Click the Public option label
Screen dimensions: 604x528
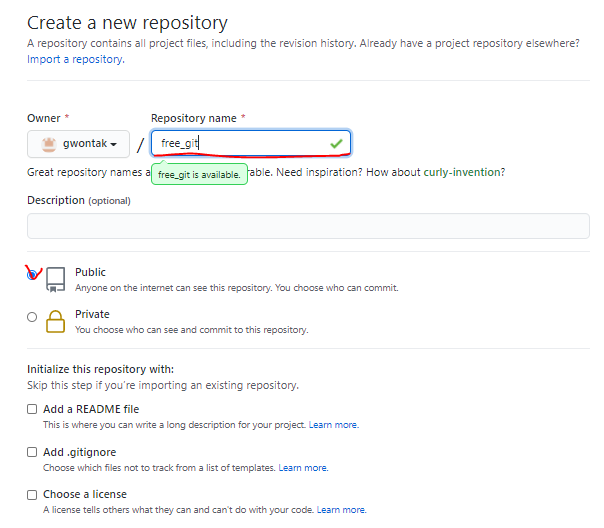pyautogui.click(x=90, y=272)
